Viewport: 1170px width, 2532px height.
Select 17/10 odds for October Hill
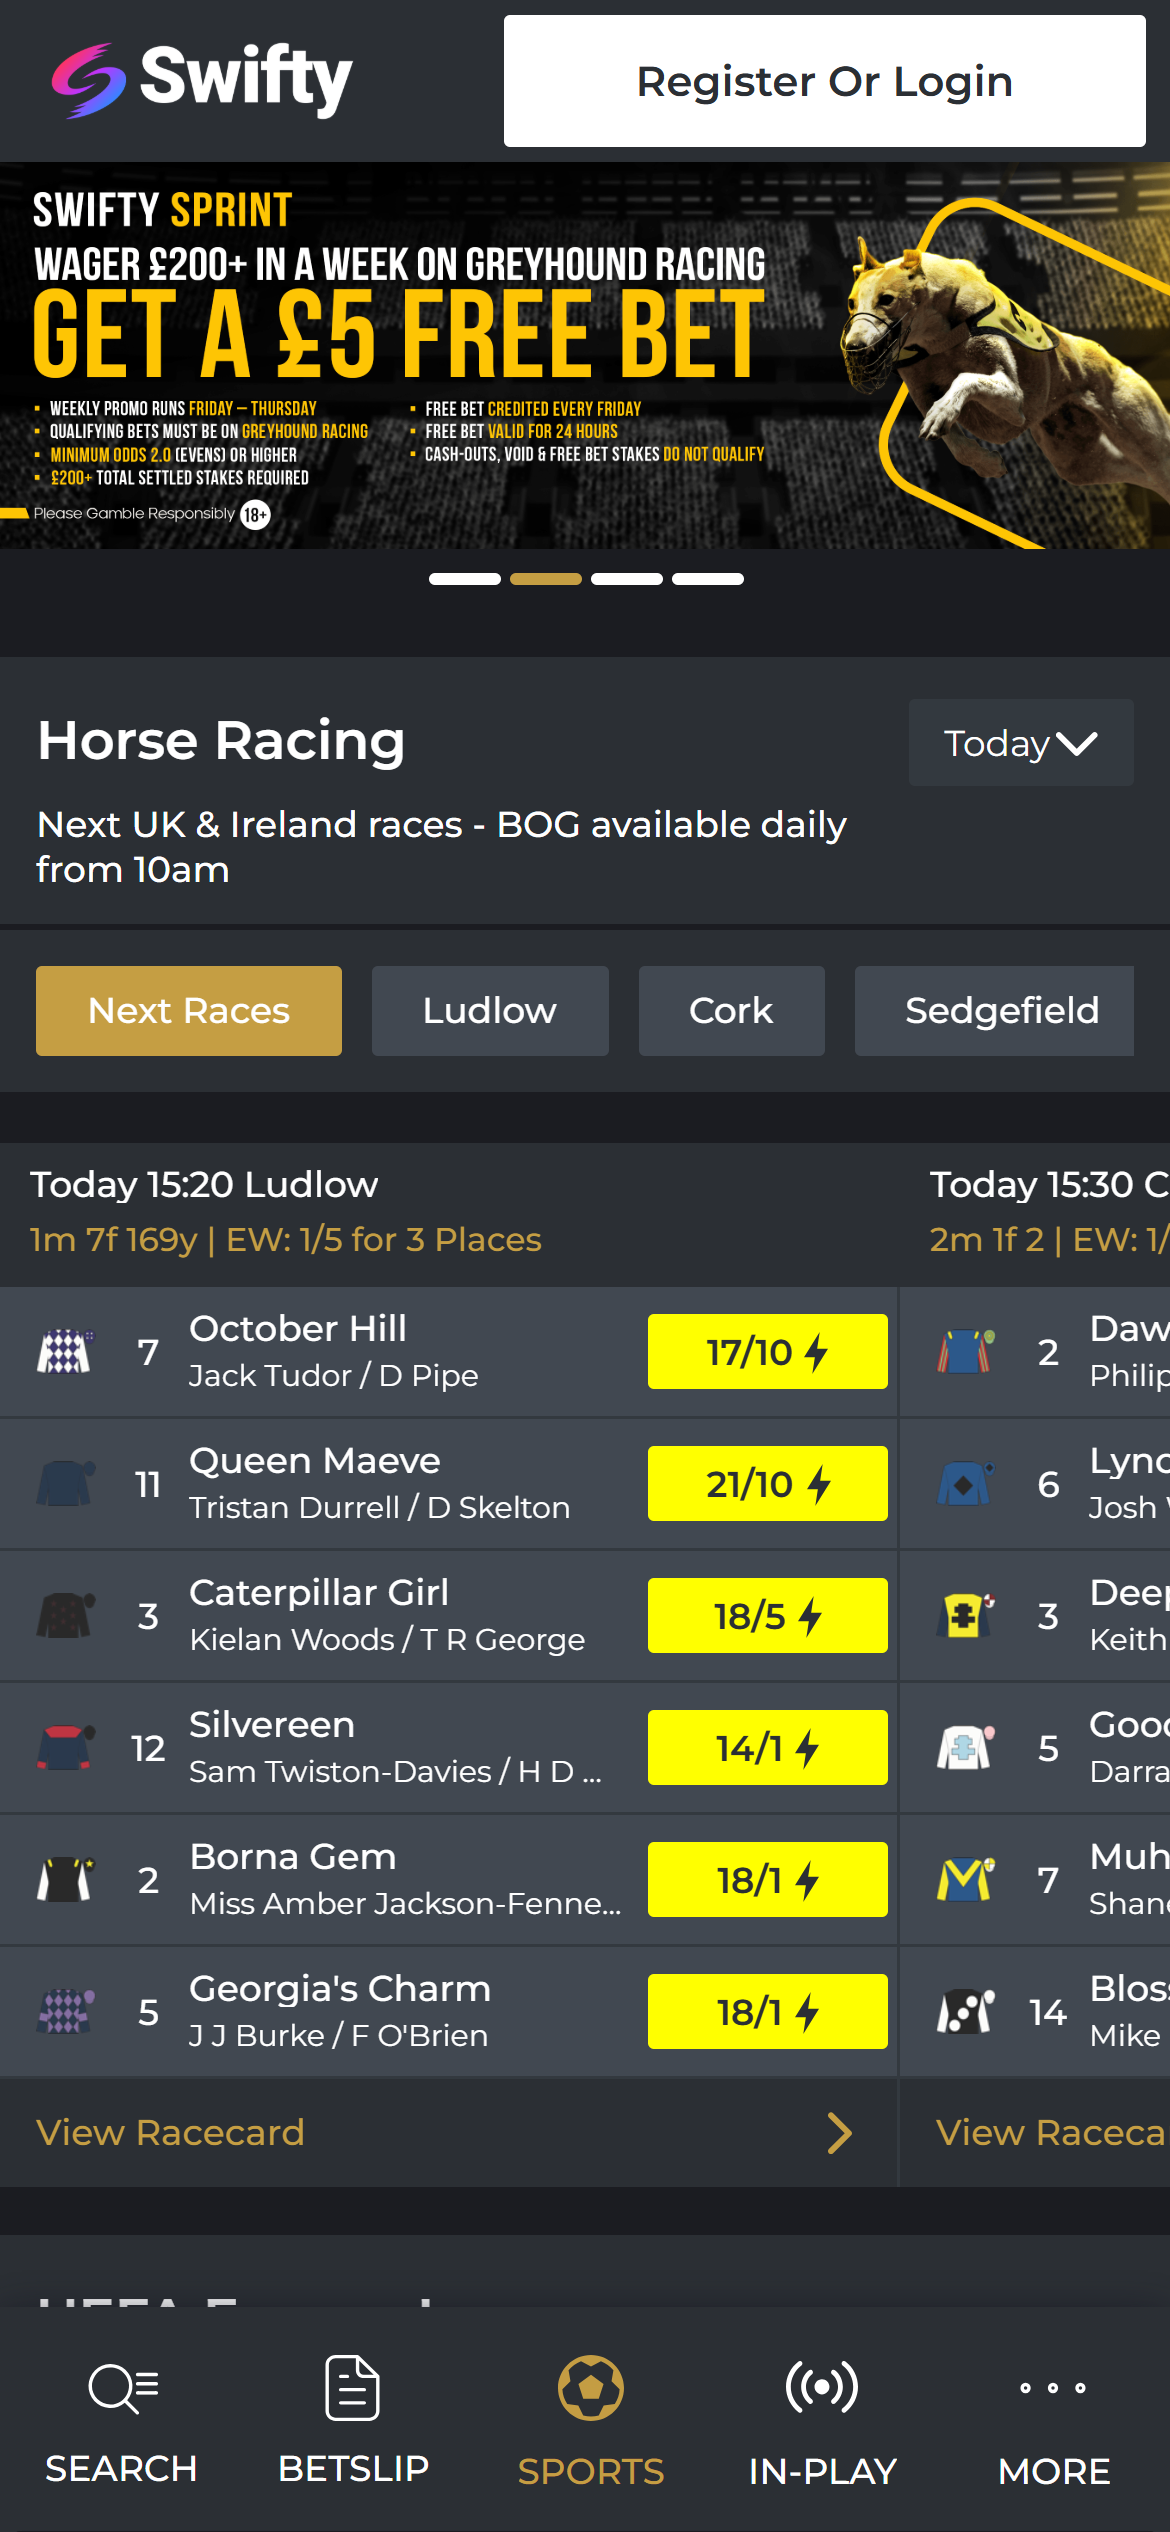[767, 1352]
